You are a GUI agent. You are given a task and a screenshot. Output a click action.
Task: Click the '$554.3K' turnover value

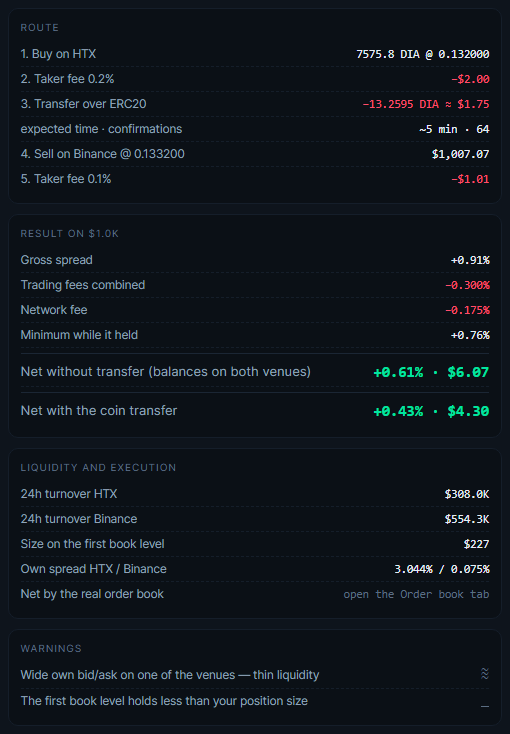(x=467, y=519)
